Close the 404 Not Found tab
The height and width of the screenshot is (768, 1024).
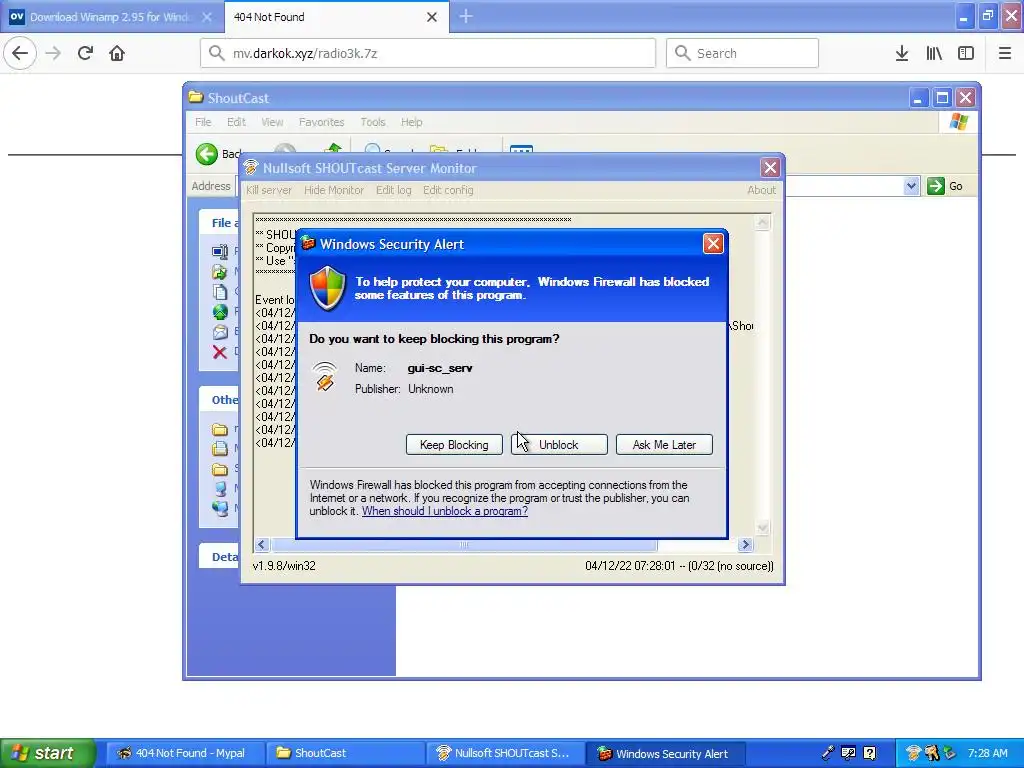click(x=432, y=17)
